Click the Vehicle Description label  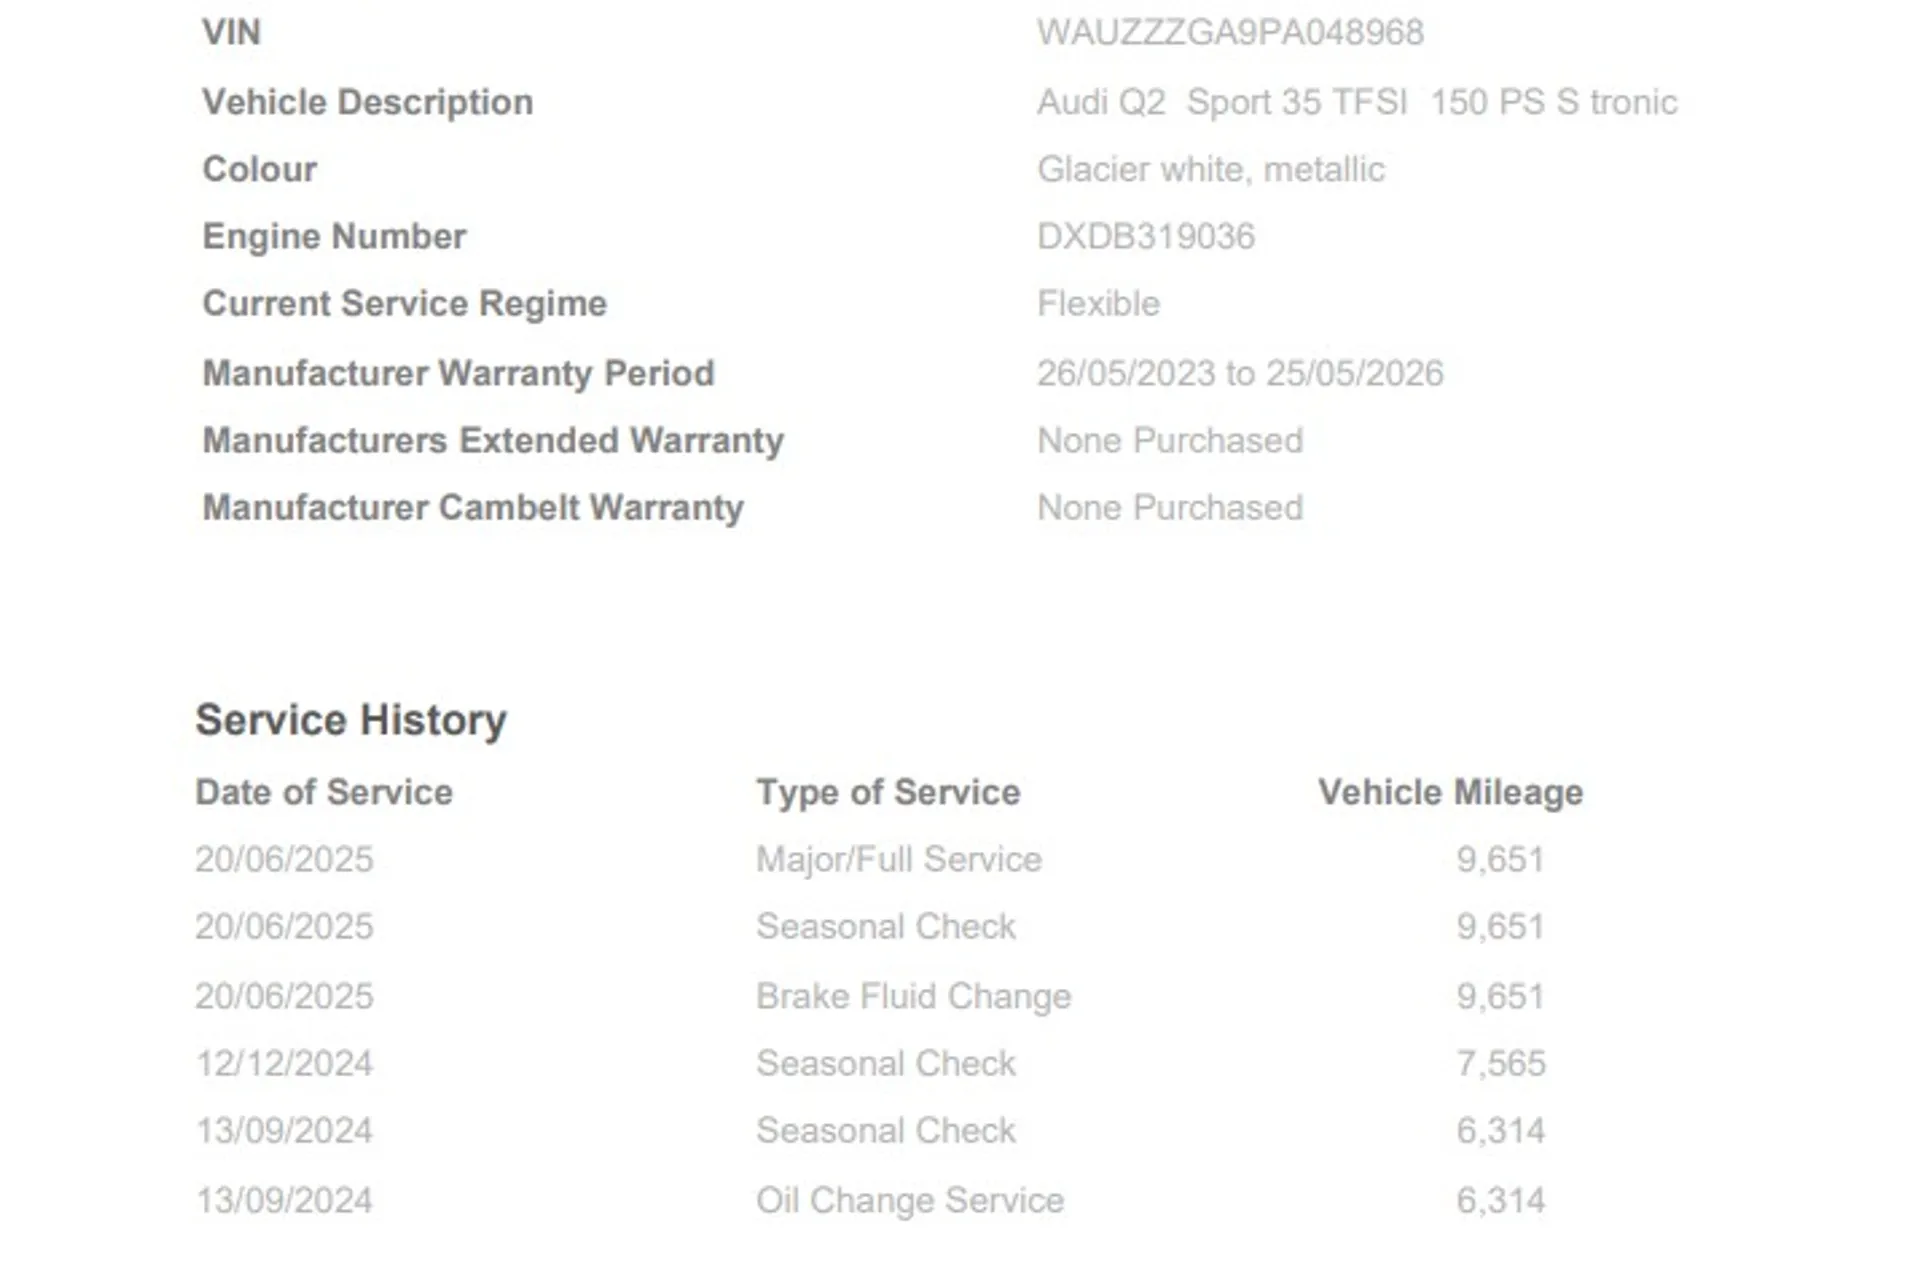367,102
